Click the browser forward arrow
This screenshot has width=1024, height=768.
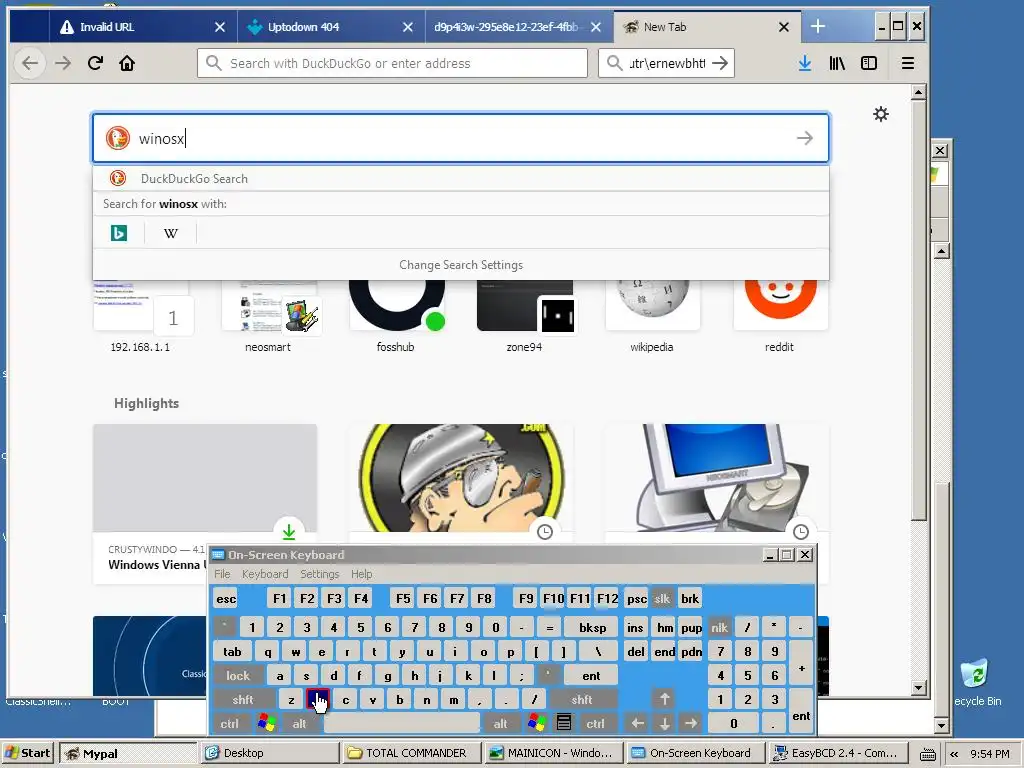click(x=63, y=63)
